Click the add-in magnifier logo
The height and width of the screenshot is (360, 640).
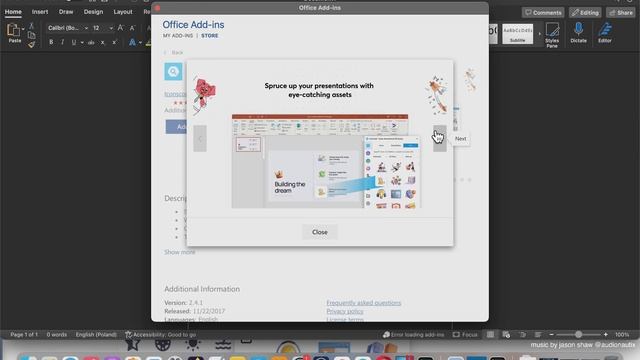coord(173,71)
